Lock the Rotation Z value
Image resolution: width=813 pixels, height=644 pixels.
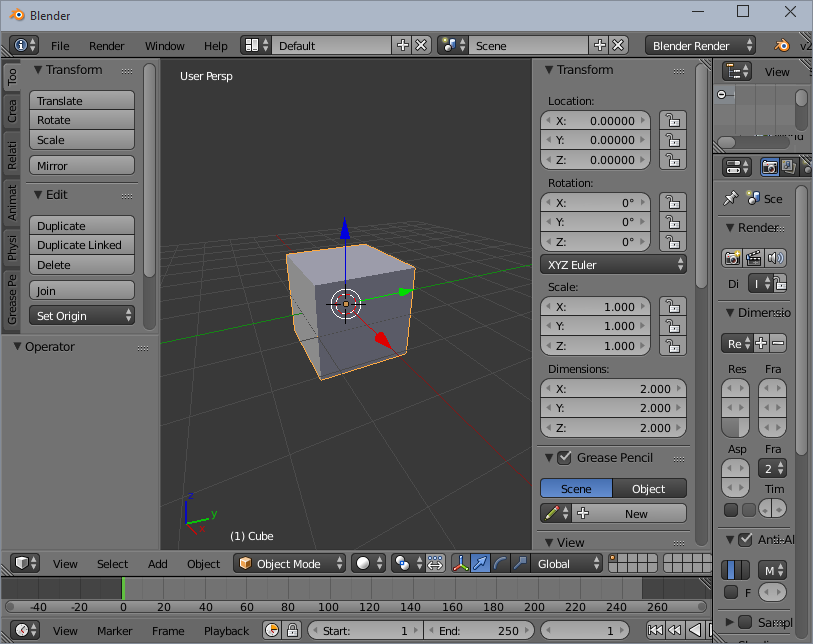(x=673, y=242)
